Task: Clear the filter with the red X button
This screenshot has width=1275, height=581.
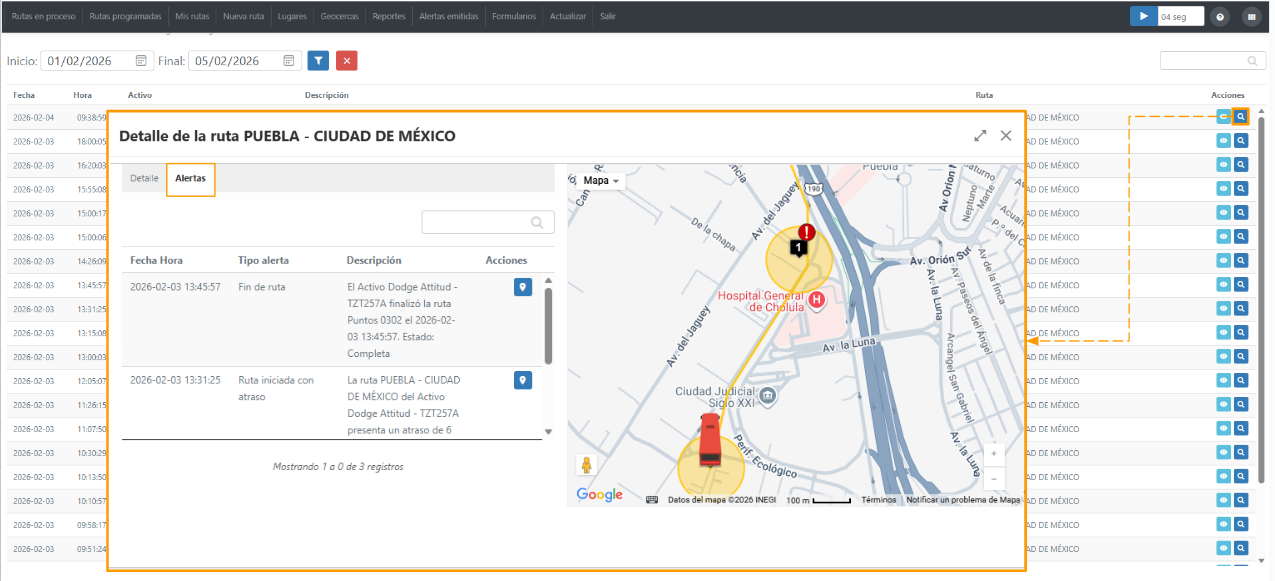Action: point(347,61)
